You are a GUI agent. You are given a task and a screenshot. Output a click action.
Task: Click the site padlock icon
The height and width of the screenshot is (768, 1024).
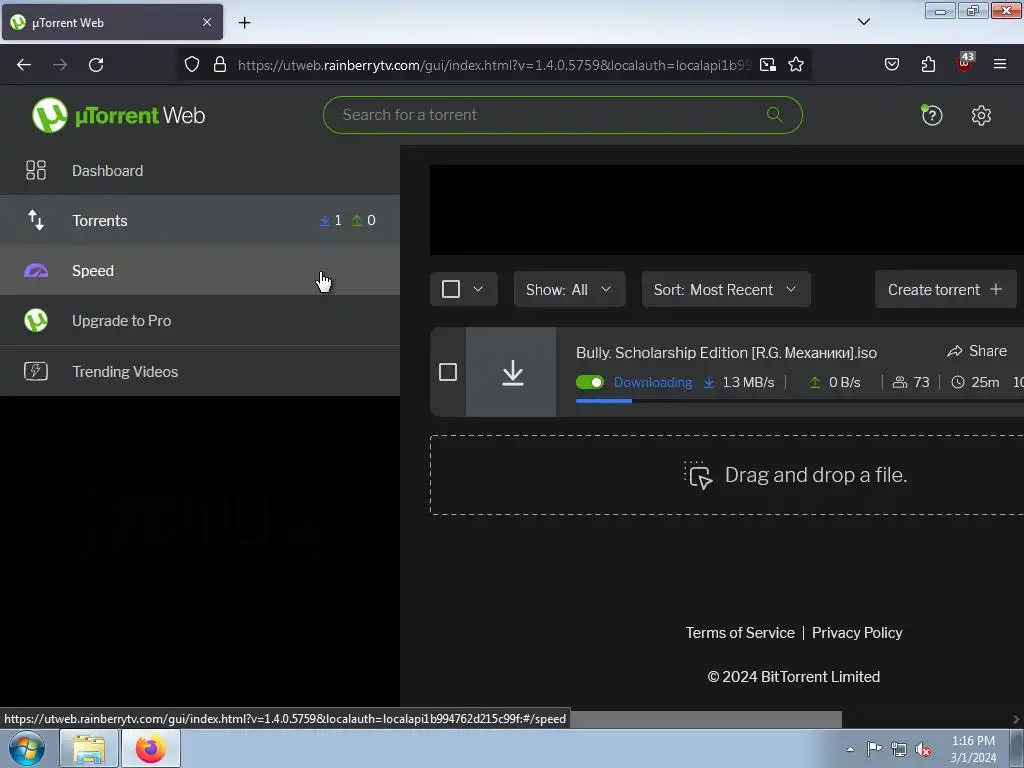point(220,65)
